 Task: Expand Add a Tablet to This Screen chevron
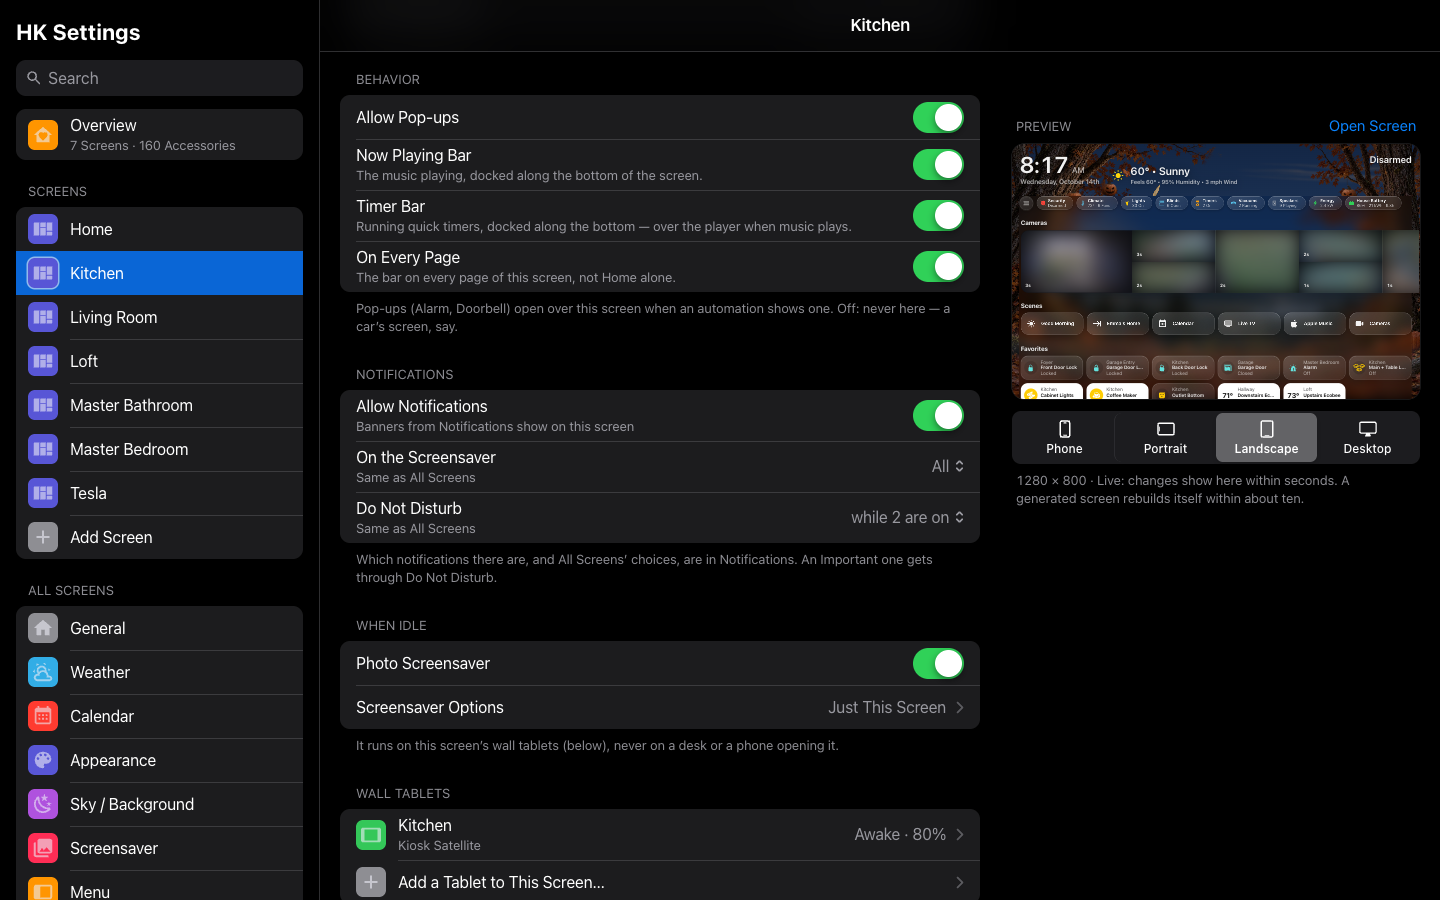(x=960, y=882)
